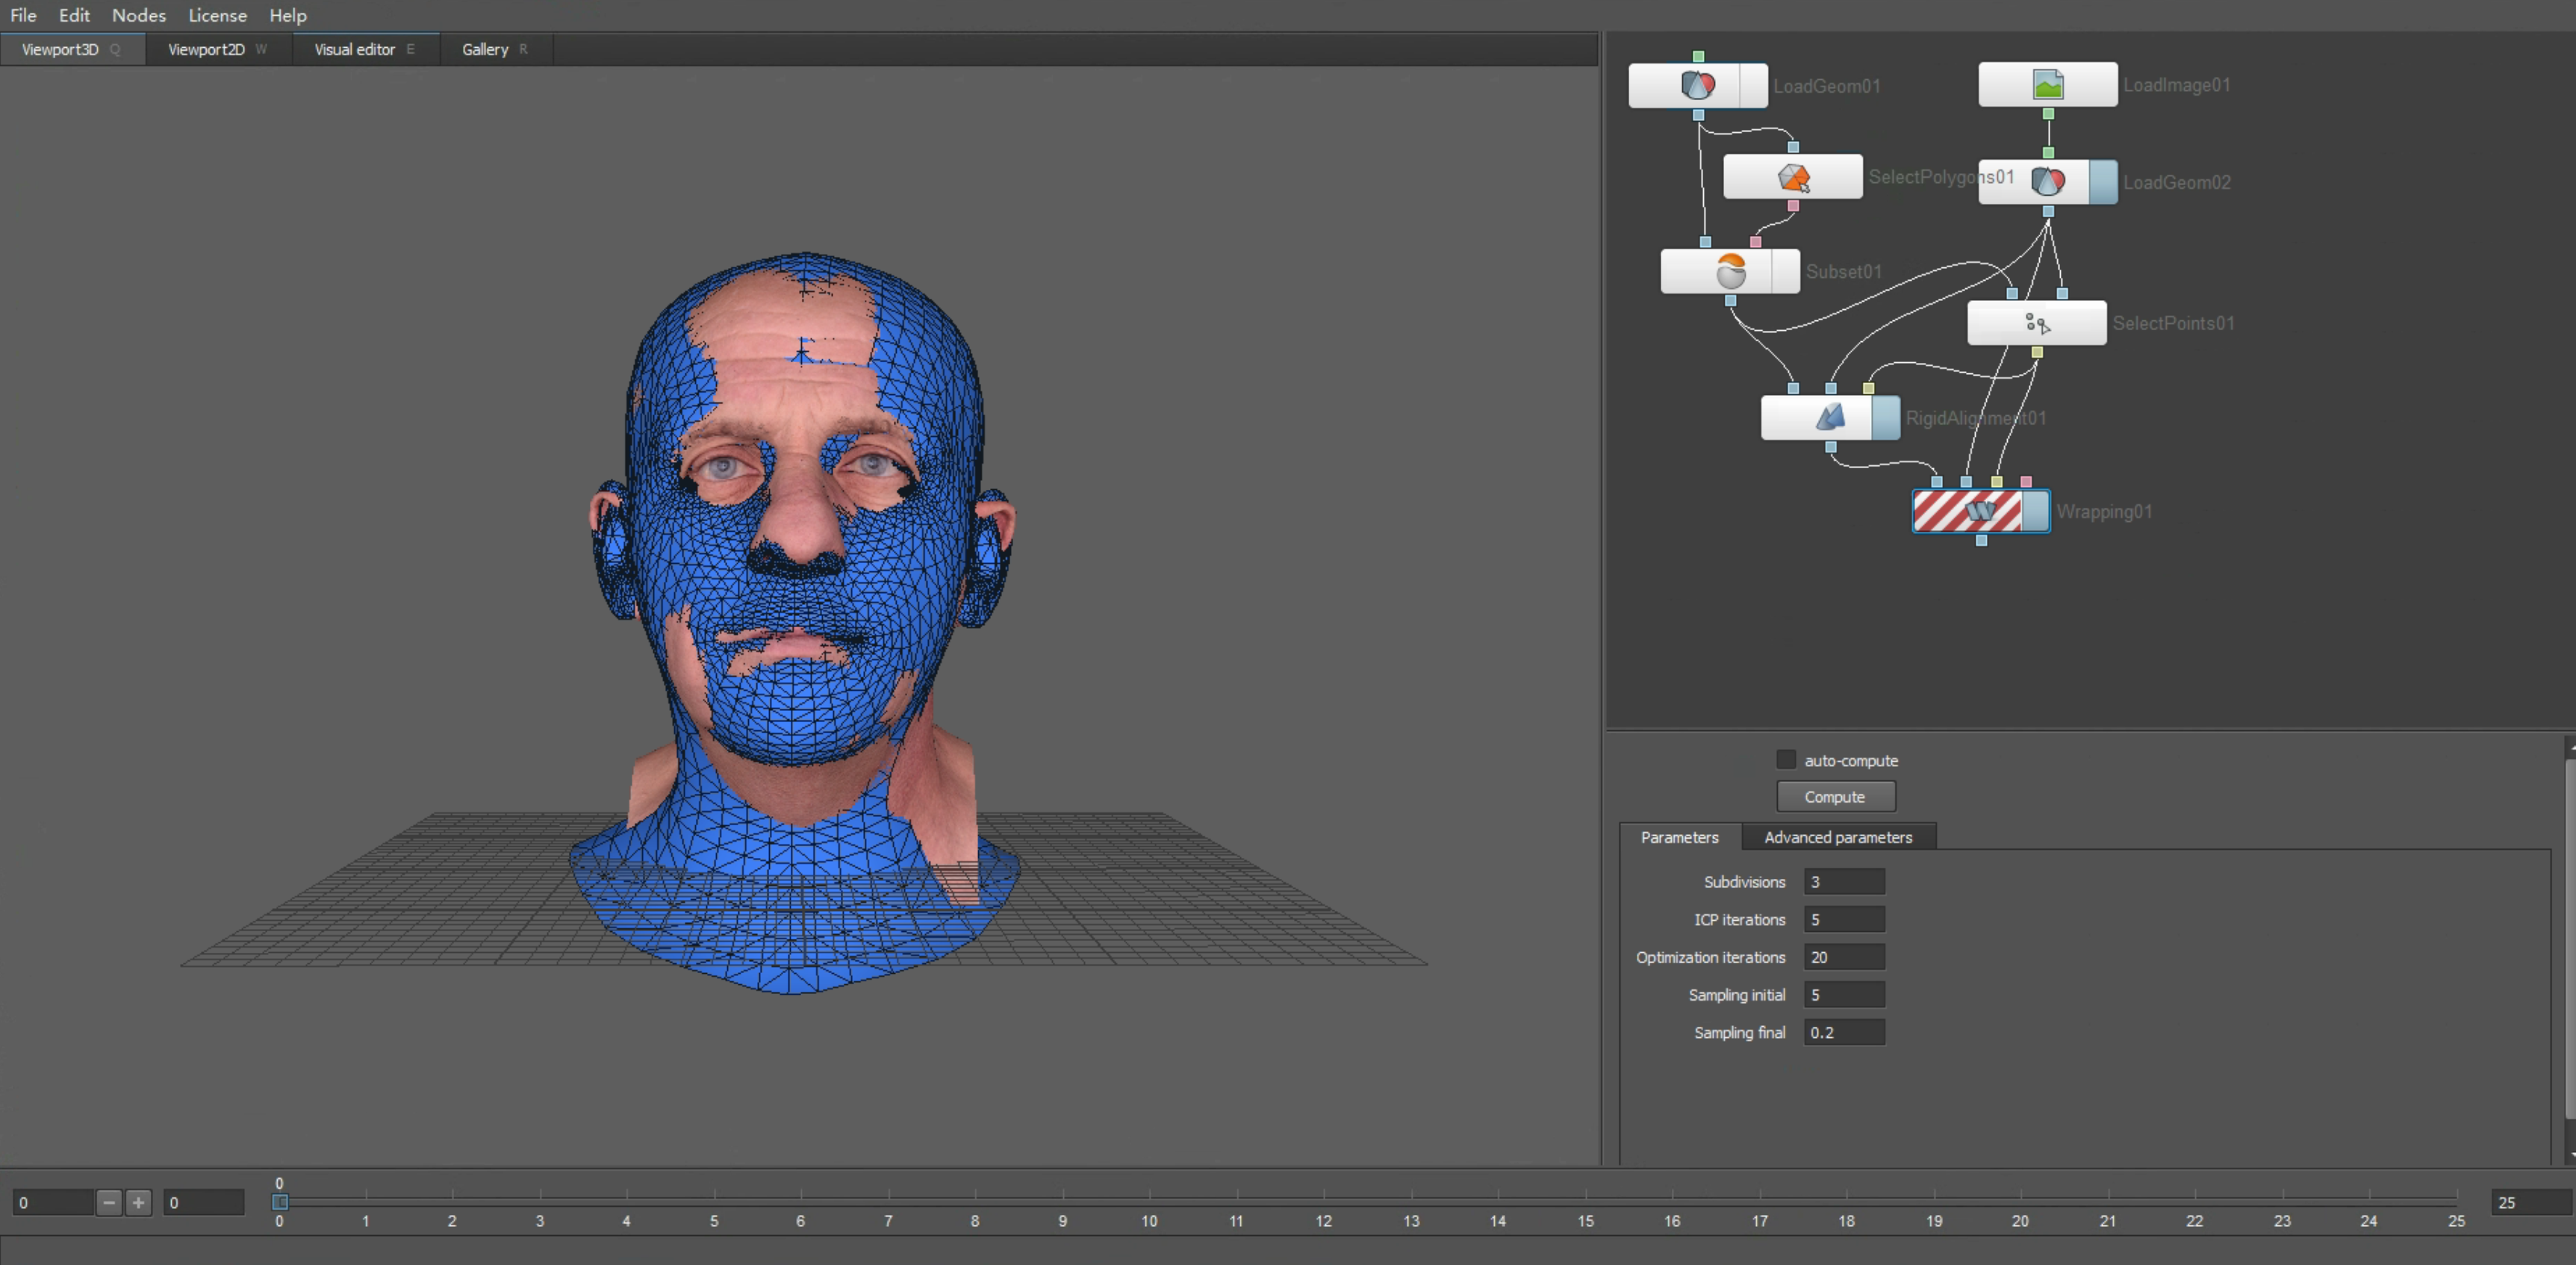
Task: Click the timeline plus frame button
Action: (138, 1202)
